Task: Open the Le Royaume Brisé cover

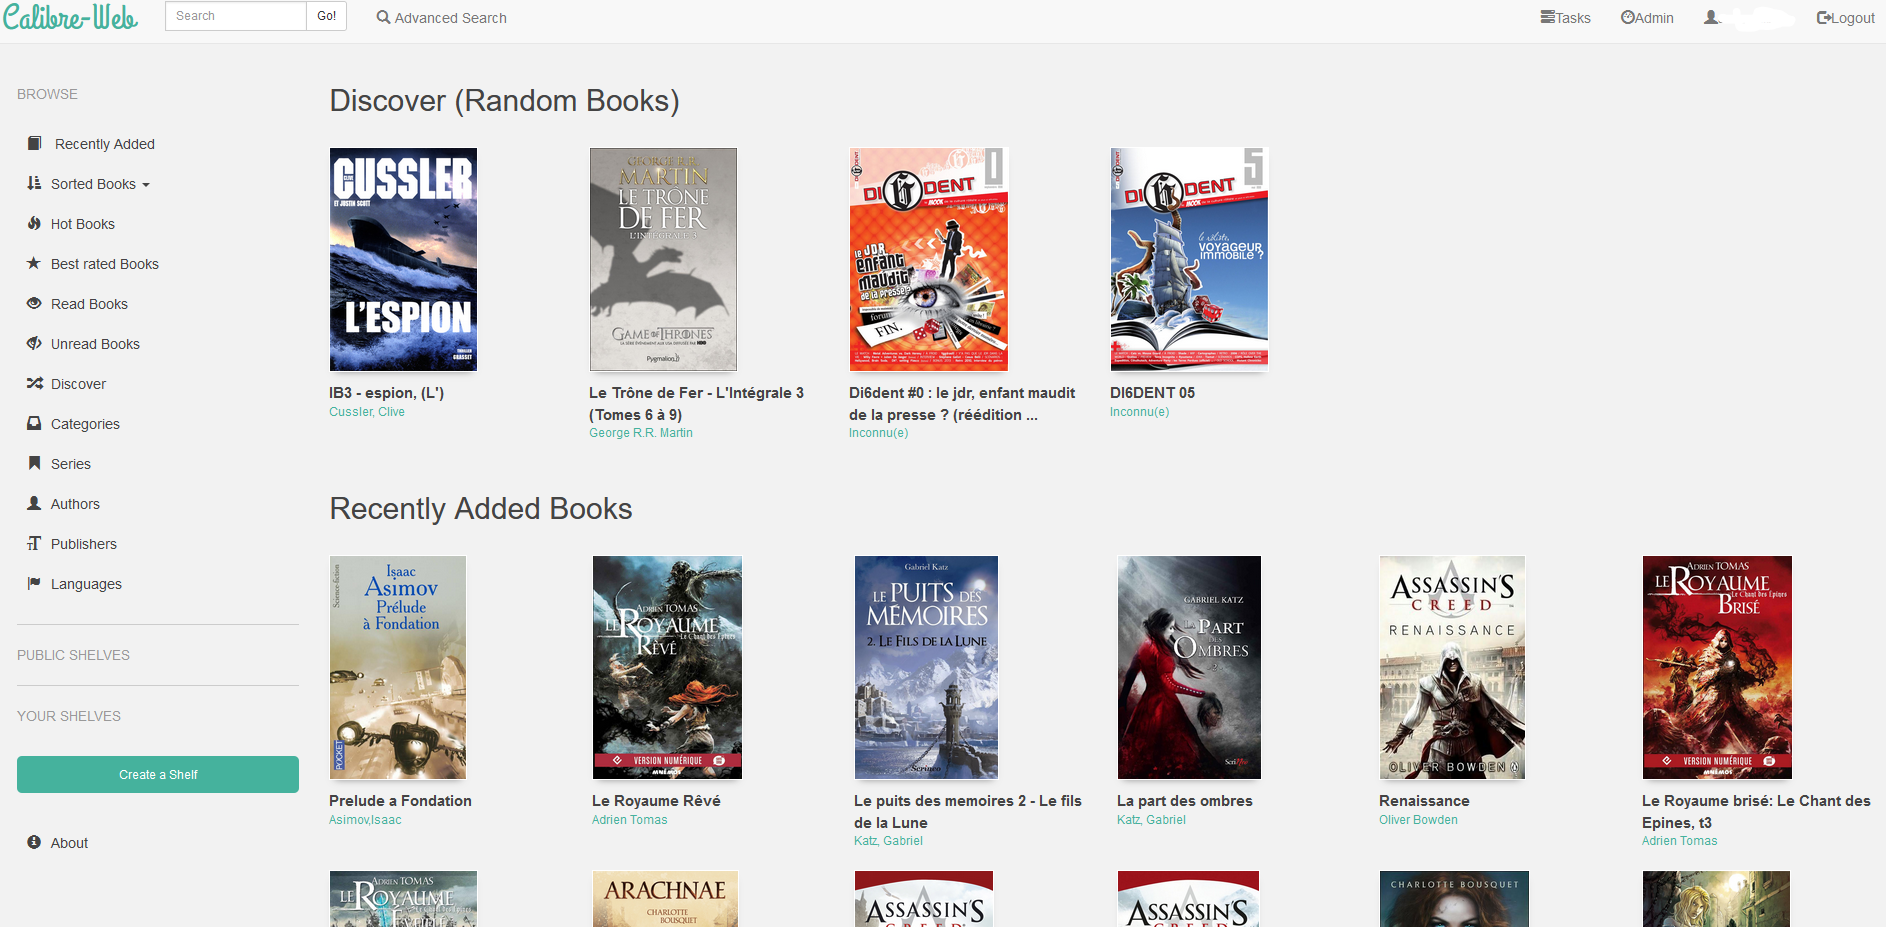Action: pos(1717,668)
